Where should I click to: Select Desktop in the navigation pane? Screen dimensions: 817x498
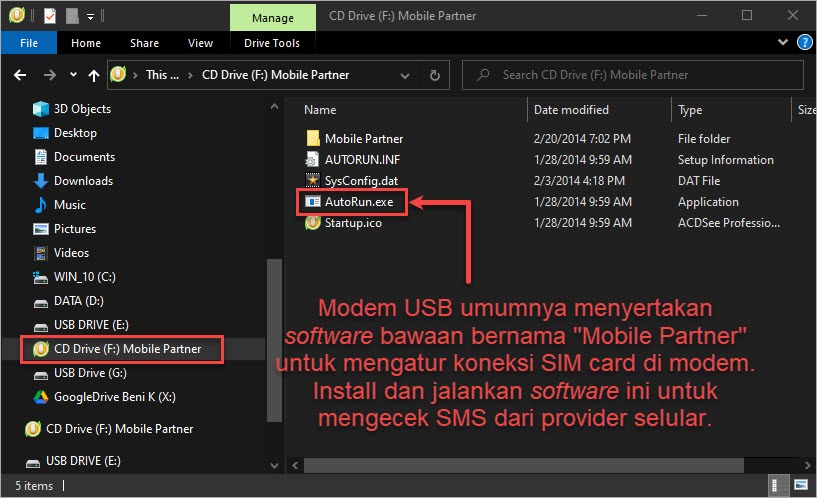pos(75,133)
